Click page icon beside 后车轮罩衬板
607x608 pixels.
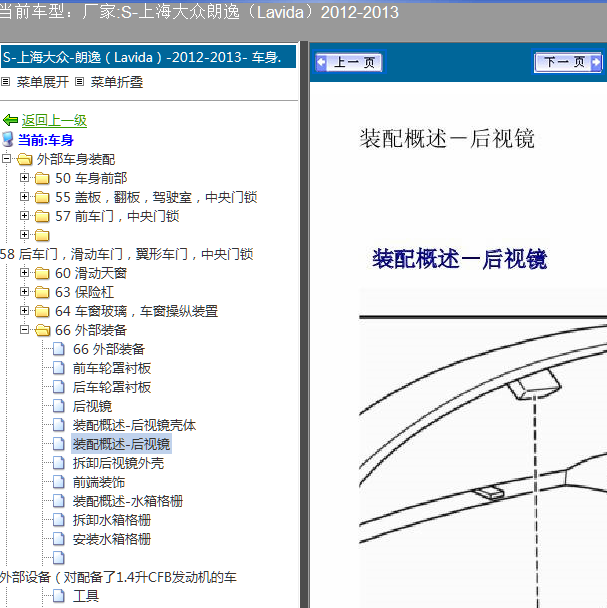[59, 387]
